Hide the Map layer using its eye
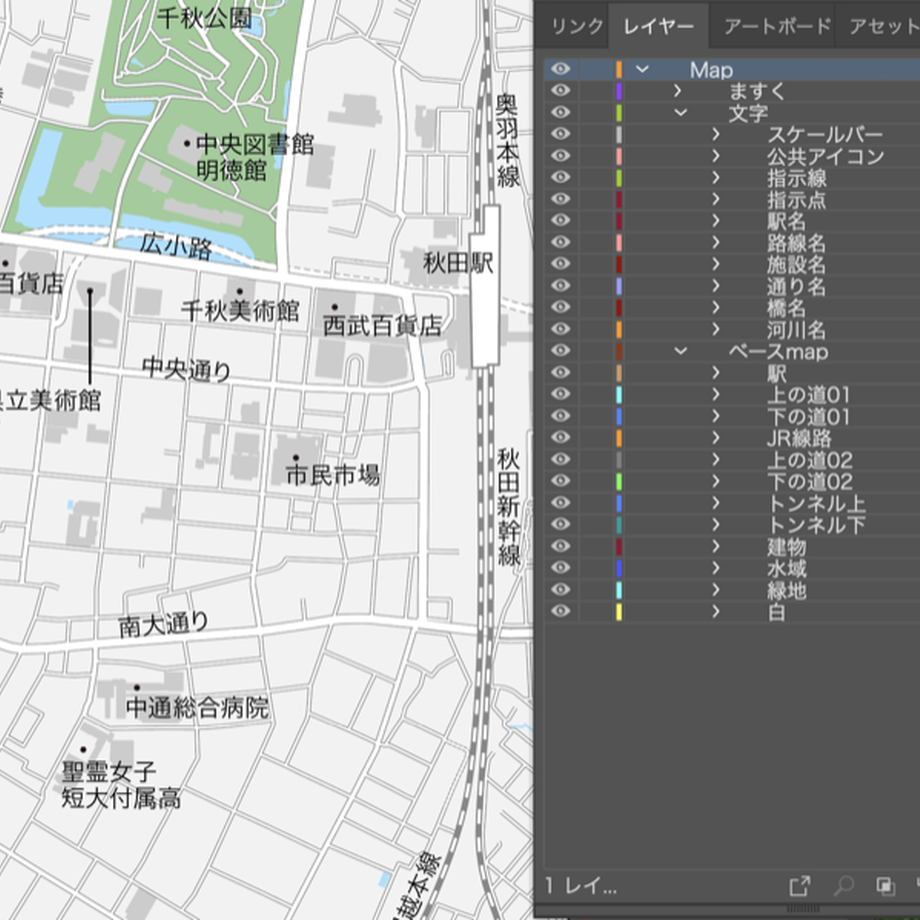This screenshot has width=920, height=920. coord(560,69)
